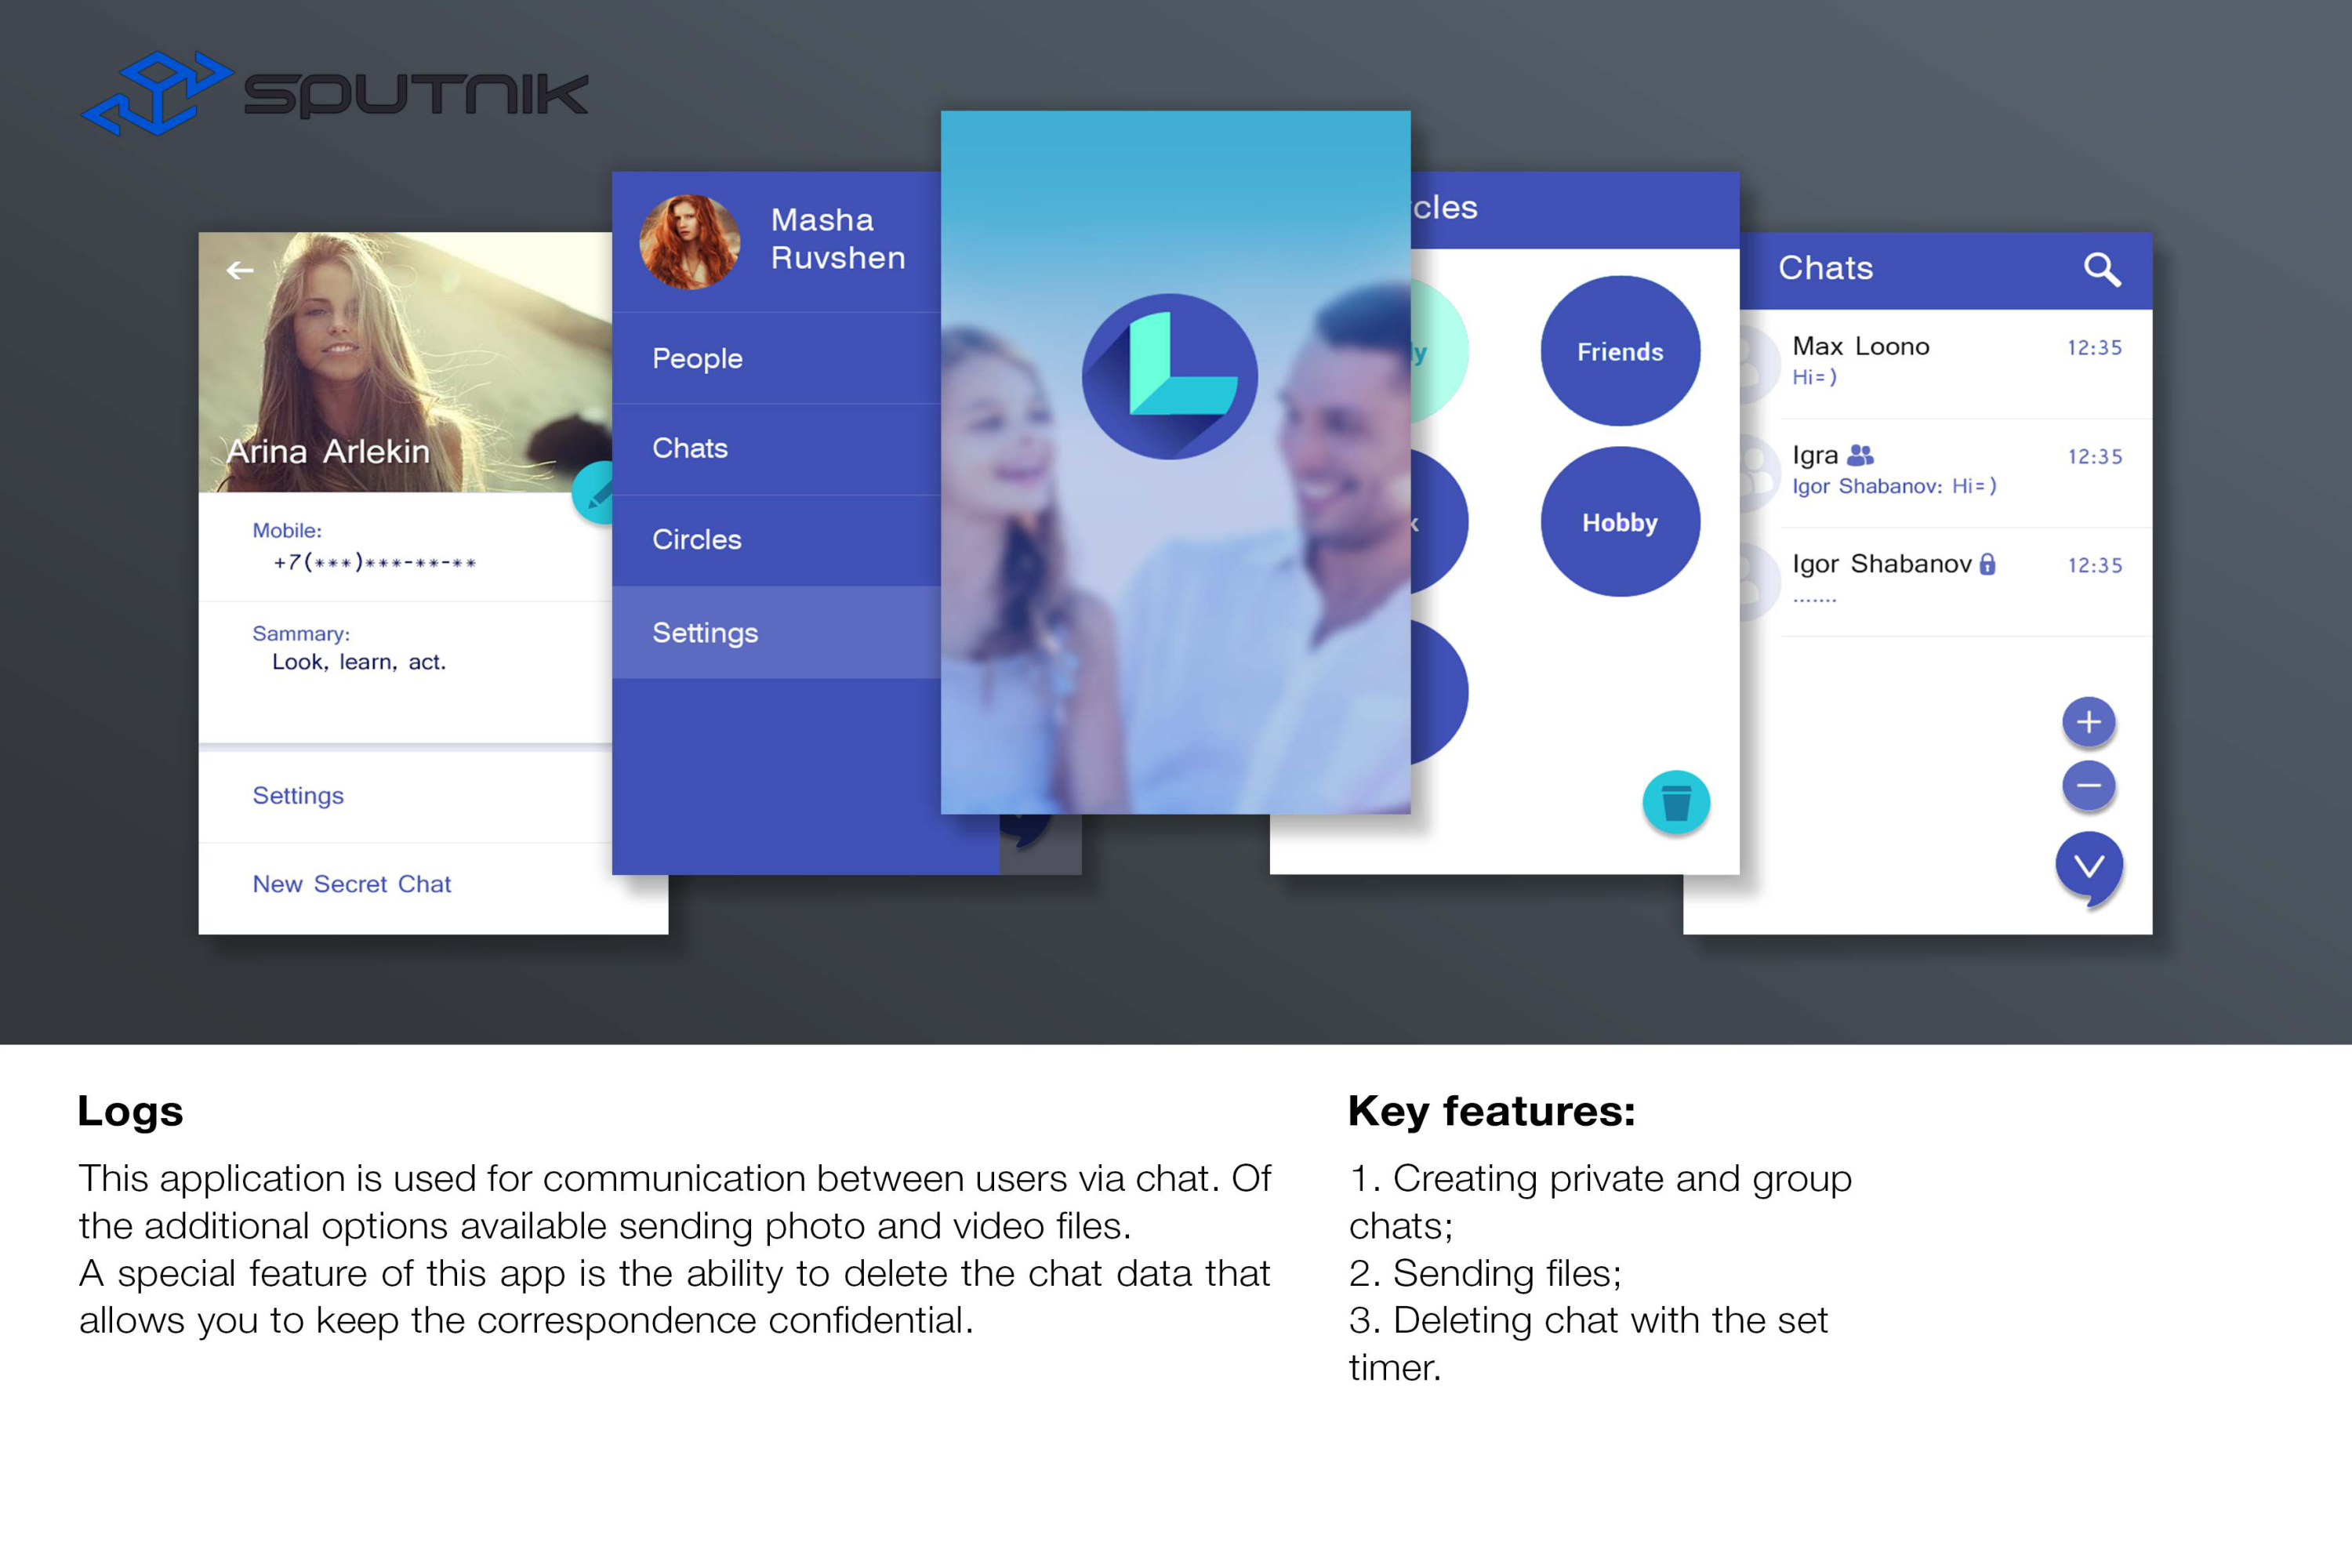The height and width of the screenshot is (1568, 2352).
Task: Click the 'Arina Arlekin' name on photo
Action: (328, 452)
